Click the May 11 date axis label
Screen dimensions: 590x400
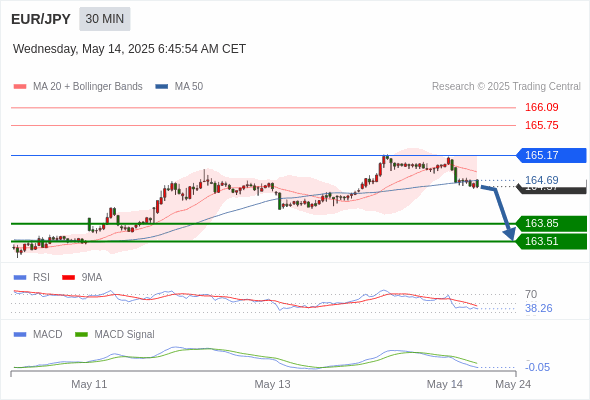click(89, 384)
